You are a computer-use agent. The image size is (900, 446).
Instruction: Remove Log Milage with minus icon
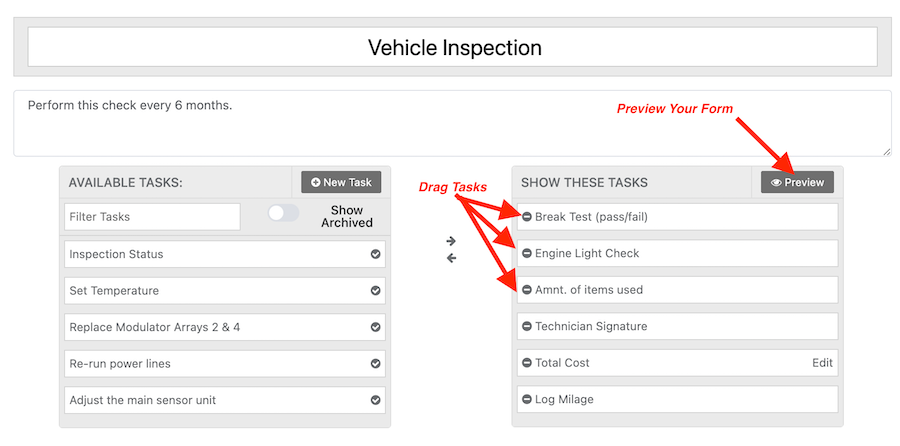(527, 400)
